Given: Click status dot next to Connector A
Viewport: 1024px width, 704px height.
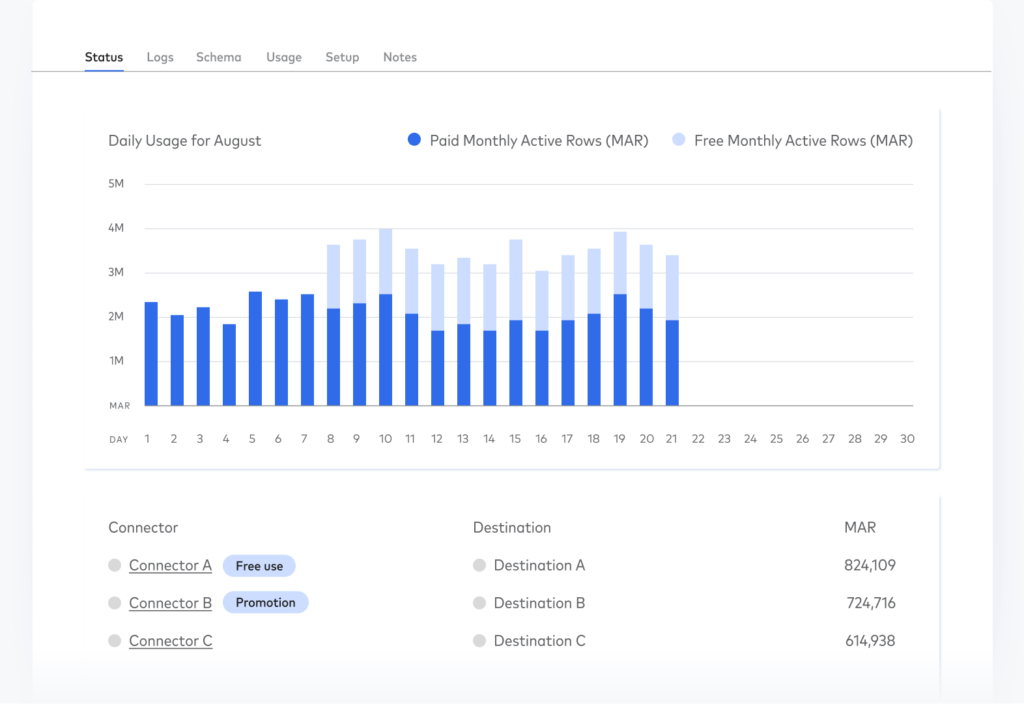Looking at the screenshot, I should [x=115, y=566].
